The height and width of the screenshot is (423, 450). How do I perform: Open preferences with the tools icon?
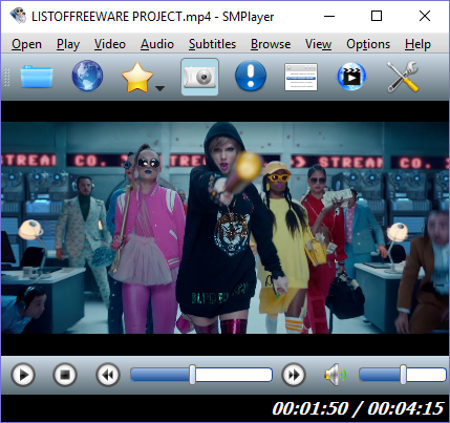click(x=402, y=77)
